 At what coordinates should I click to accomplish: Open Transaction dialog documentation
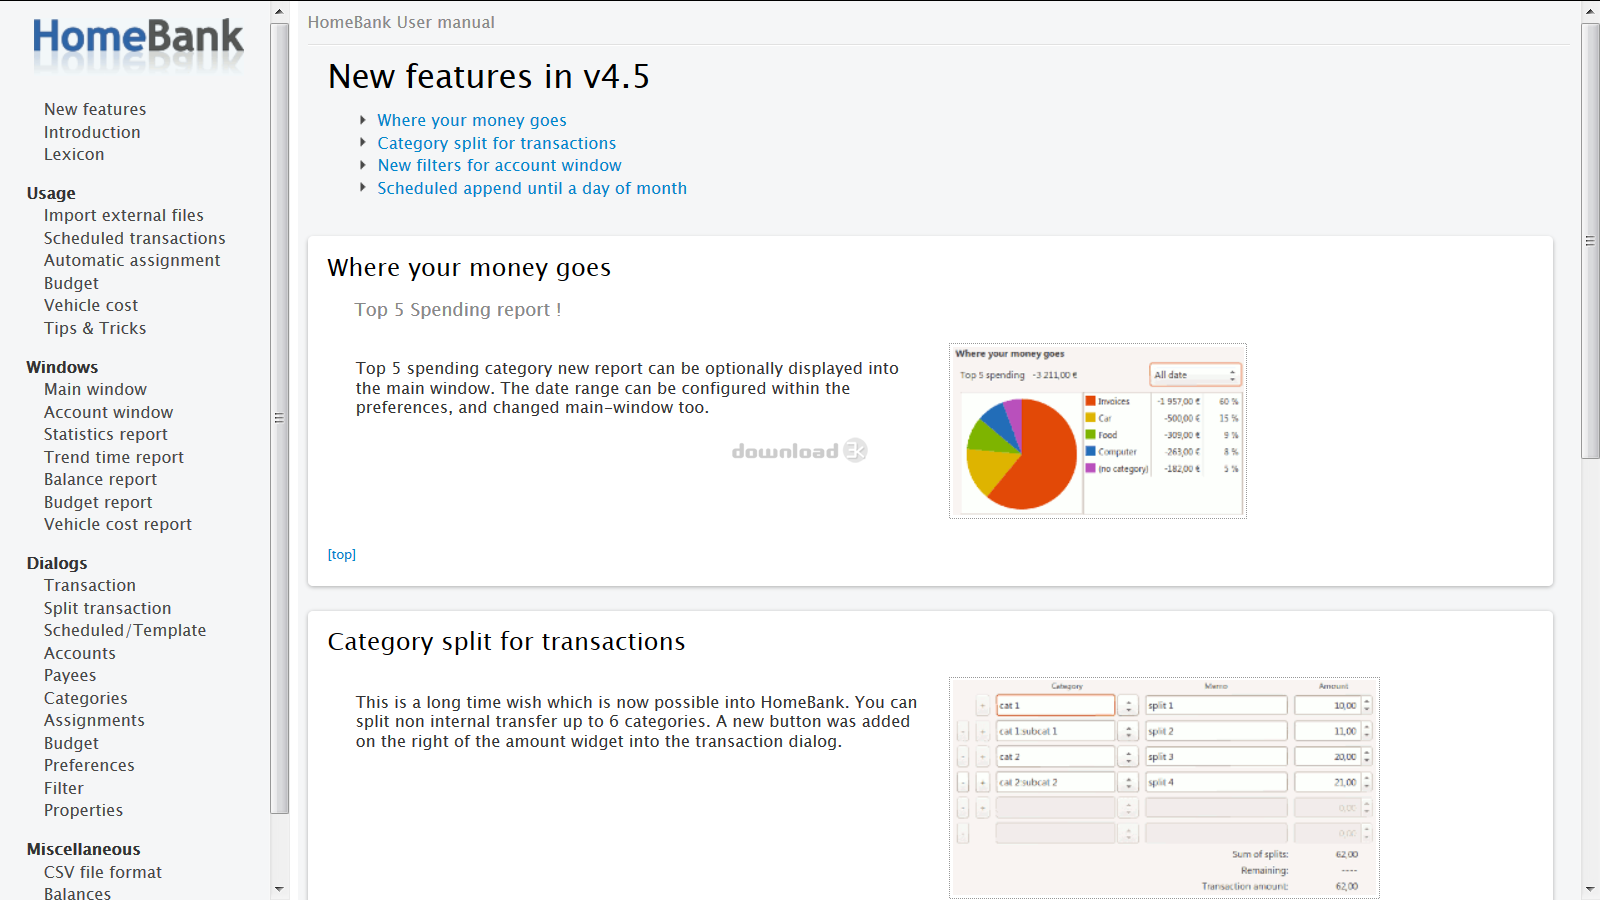click(x=90, y=585)
